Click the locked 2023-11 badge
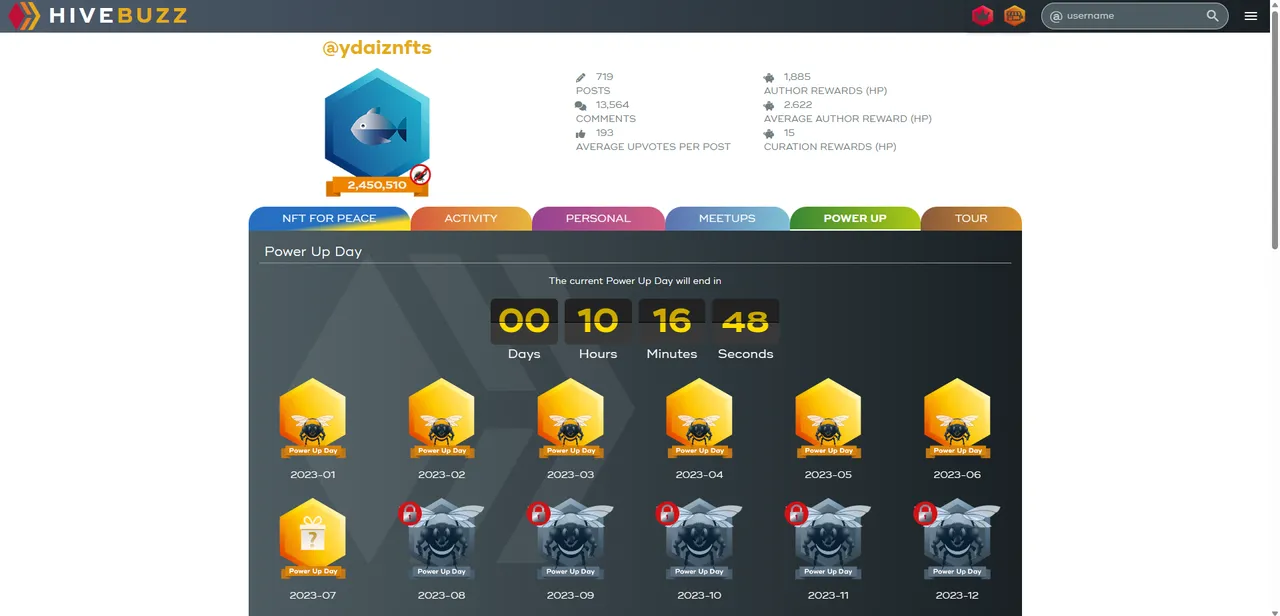The width and height of the screenshot is (1280, 616). [828, 539]
